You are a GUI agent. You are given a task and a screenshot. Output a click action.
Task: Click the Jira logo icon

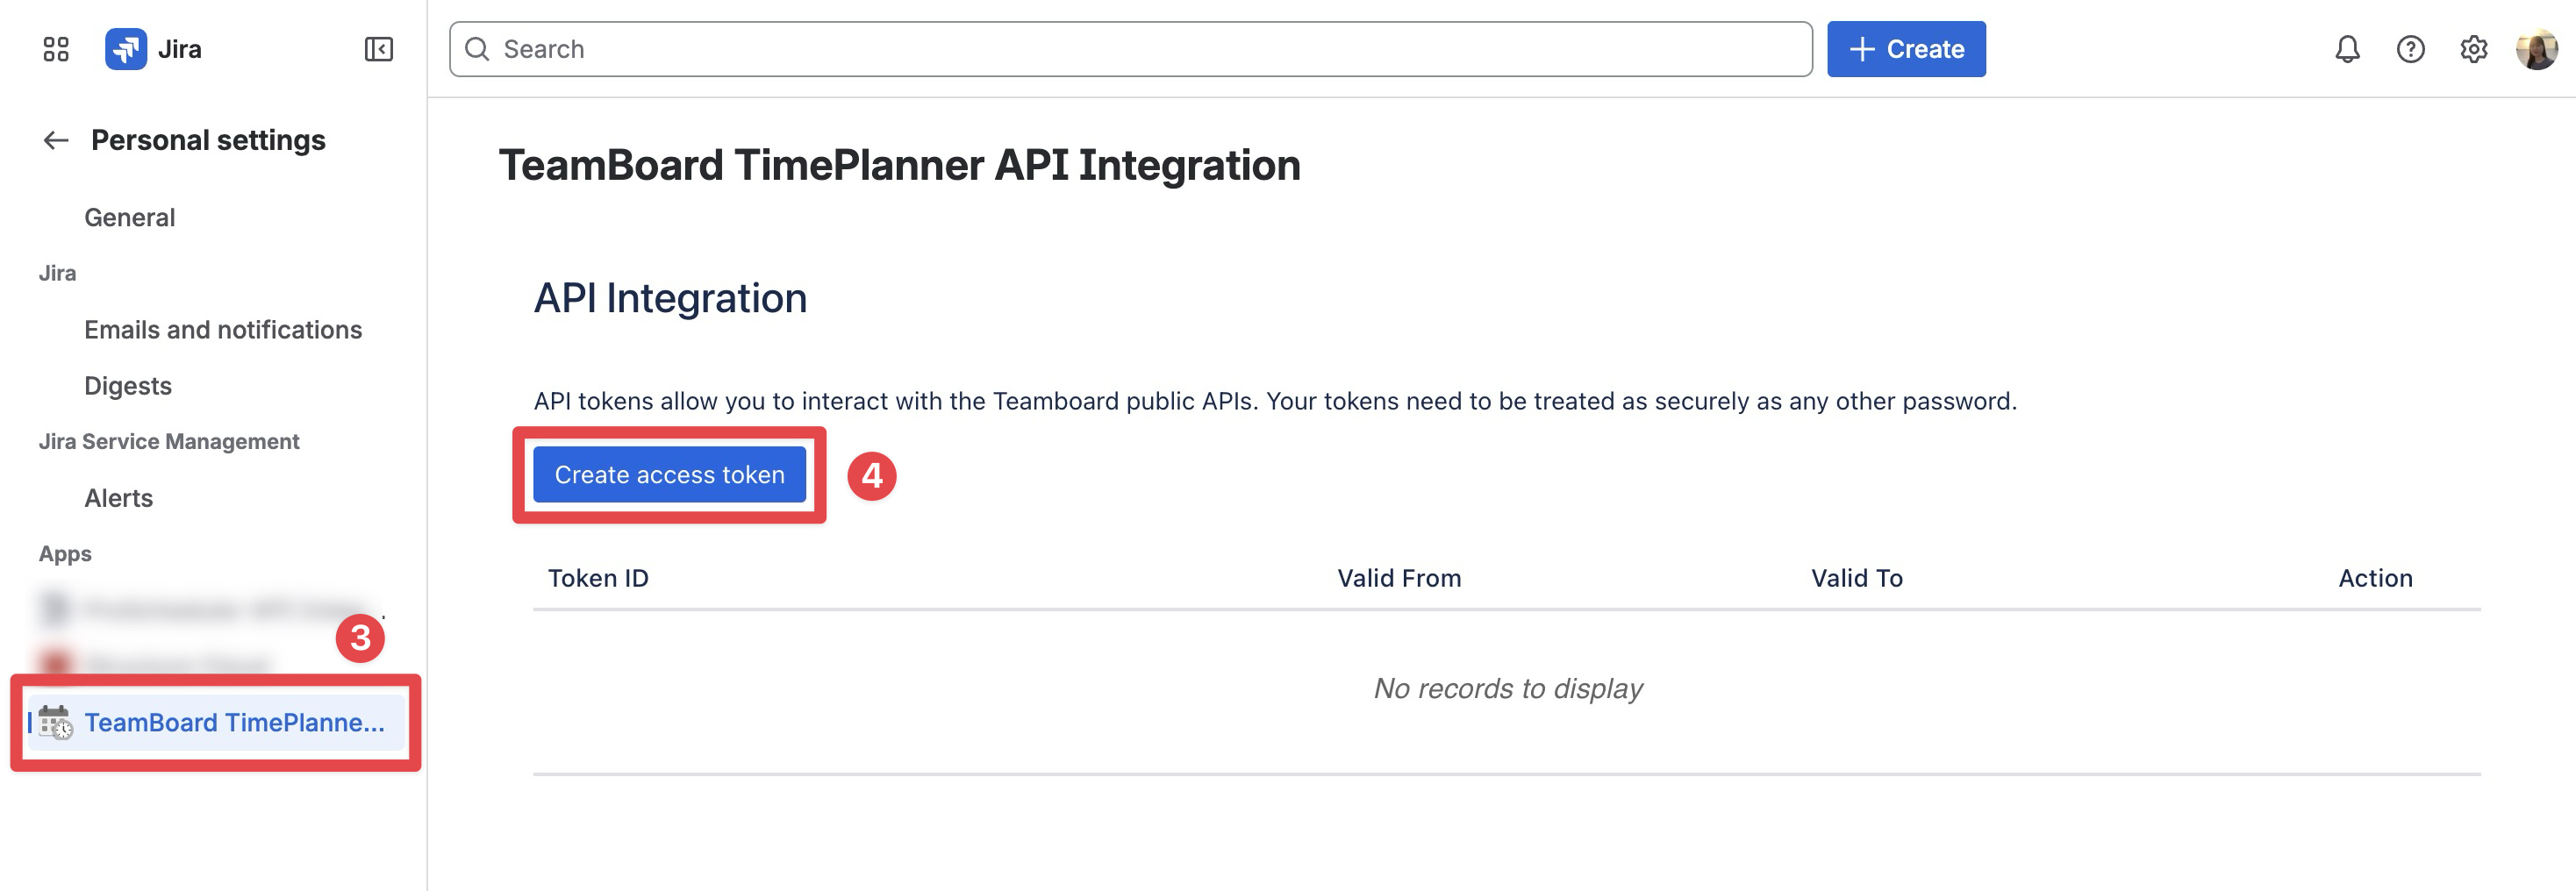(x=126, y=49)
